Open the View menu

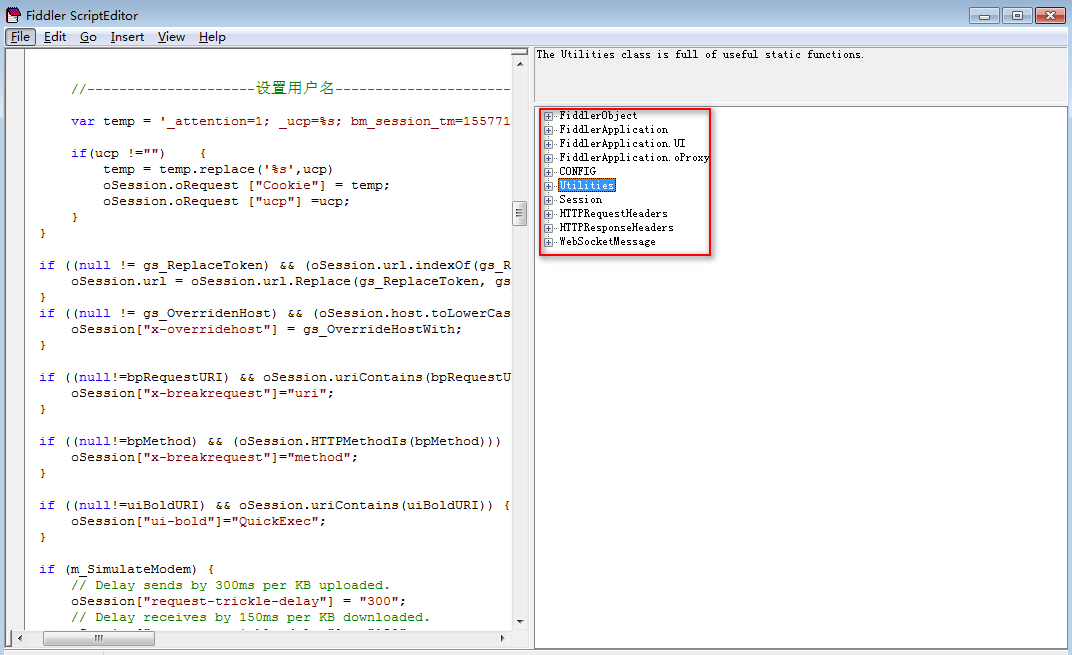tap(171, 37)
